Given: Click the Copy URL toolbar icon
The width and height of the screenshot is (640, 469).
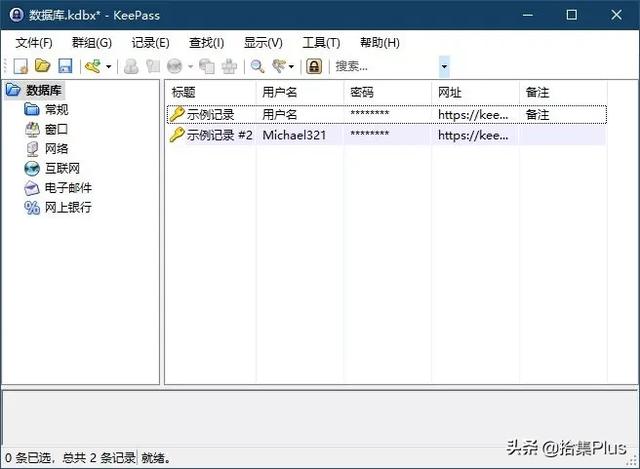Looking at the screenshot, I should click(207, 66).
